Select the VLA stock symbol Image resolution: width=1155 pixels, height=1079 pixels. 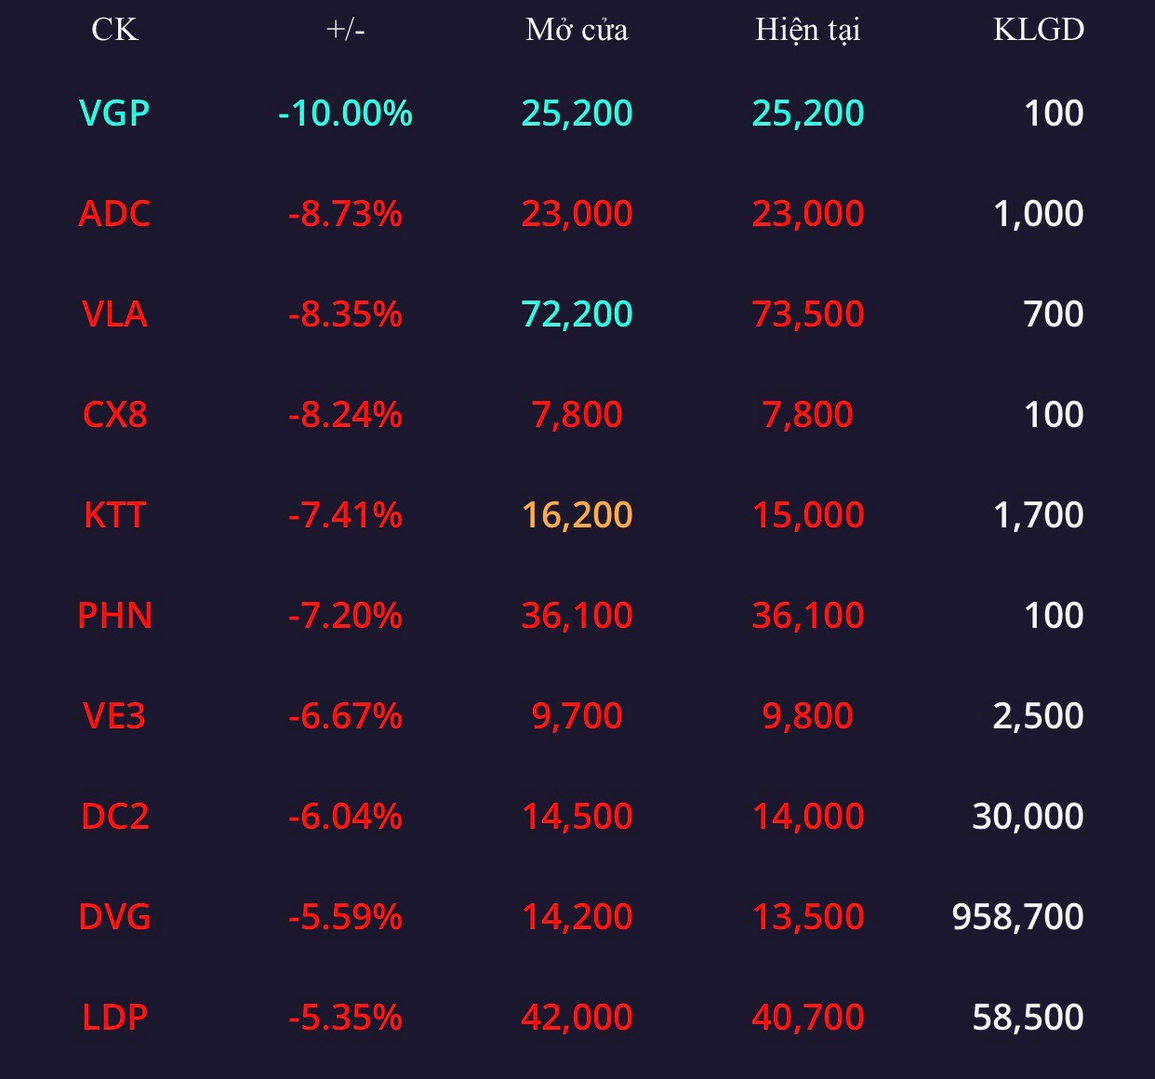[114, 314]
